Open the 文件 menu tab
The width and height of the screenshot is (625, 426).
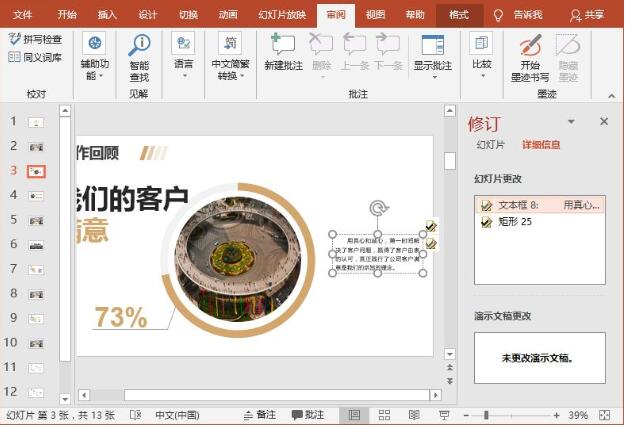coord(22,15)
